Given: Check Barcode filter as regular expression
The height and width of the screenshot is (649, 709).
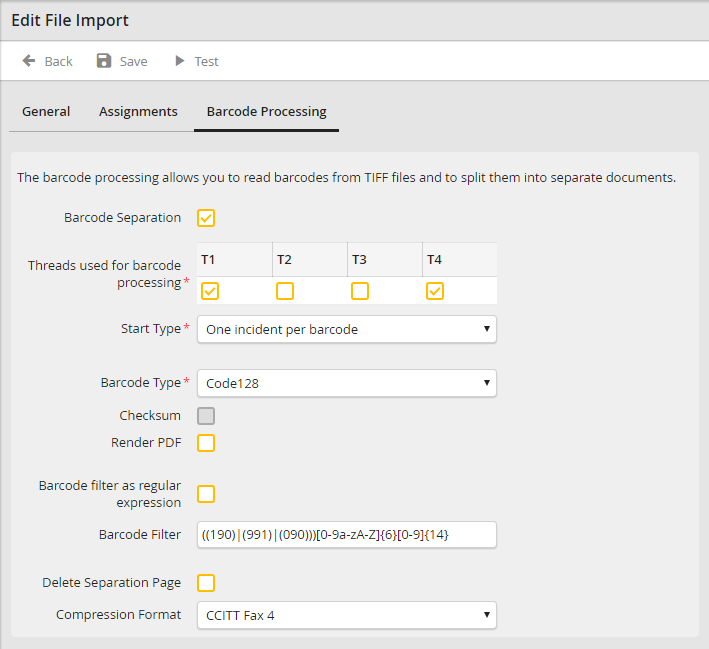Looking at the screenshot, I should tap(206, 494).
